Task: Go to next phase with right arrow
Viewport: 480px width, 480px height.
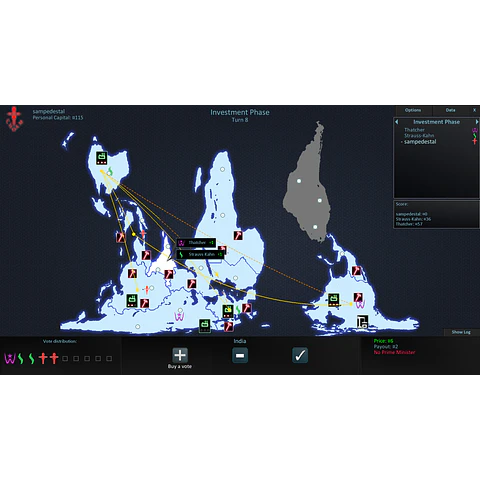Action: click(477, 122)
